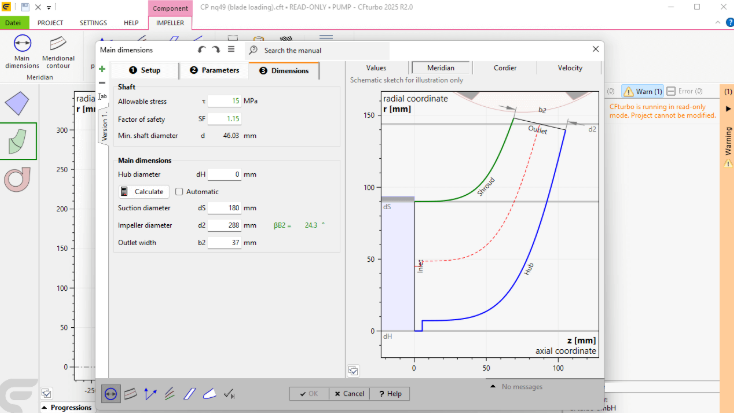Toggle the Error (0) message filter

[684, 91]
